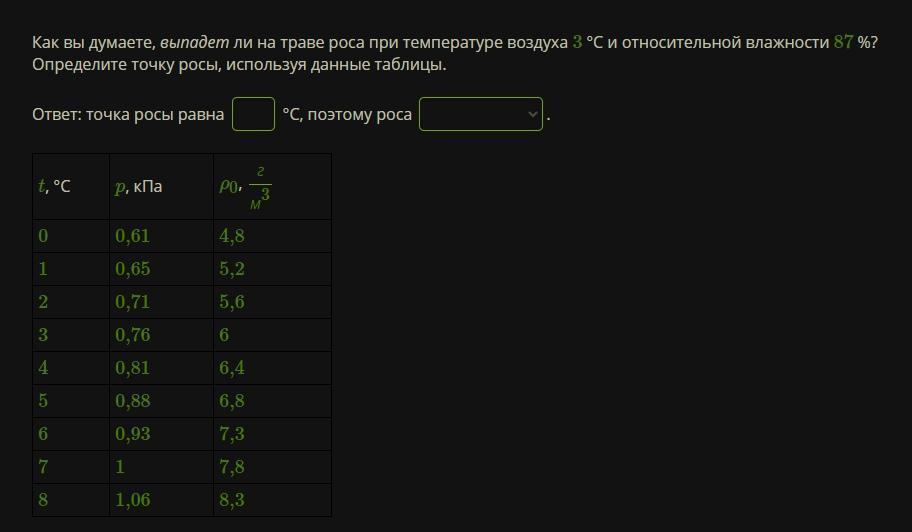Select the 't, °C' table header cell
This screenshot has height=532, width=912.
[x=71, y=187]
